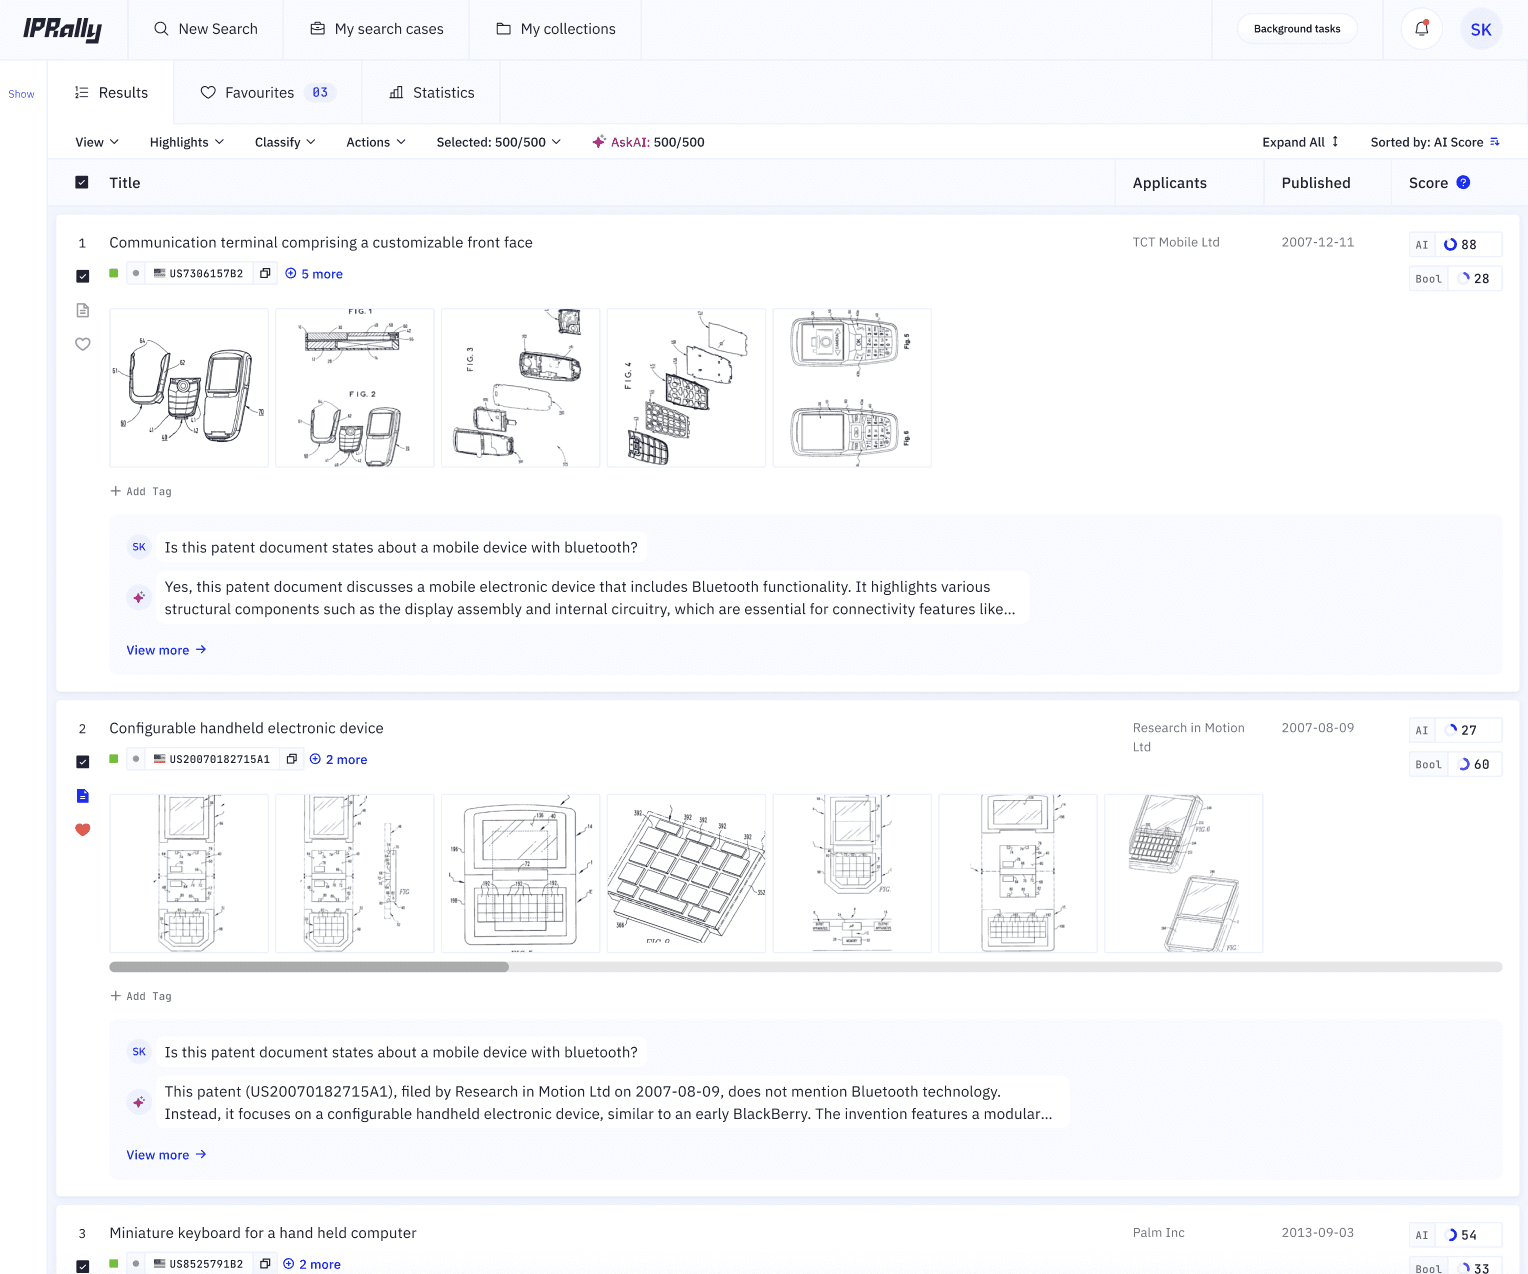This screenshot has height=1274, width=1528.
Task: Click the SK badge in result 1 question
Action: pos(139,547)
